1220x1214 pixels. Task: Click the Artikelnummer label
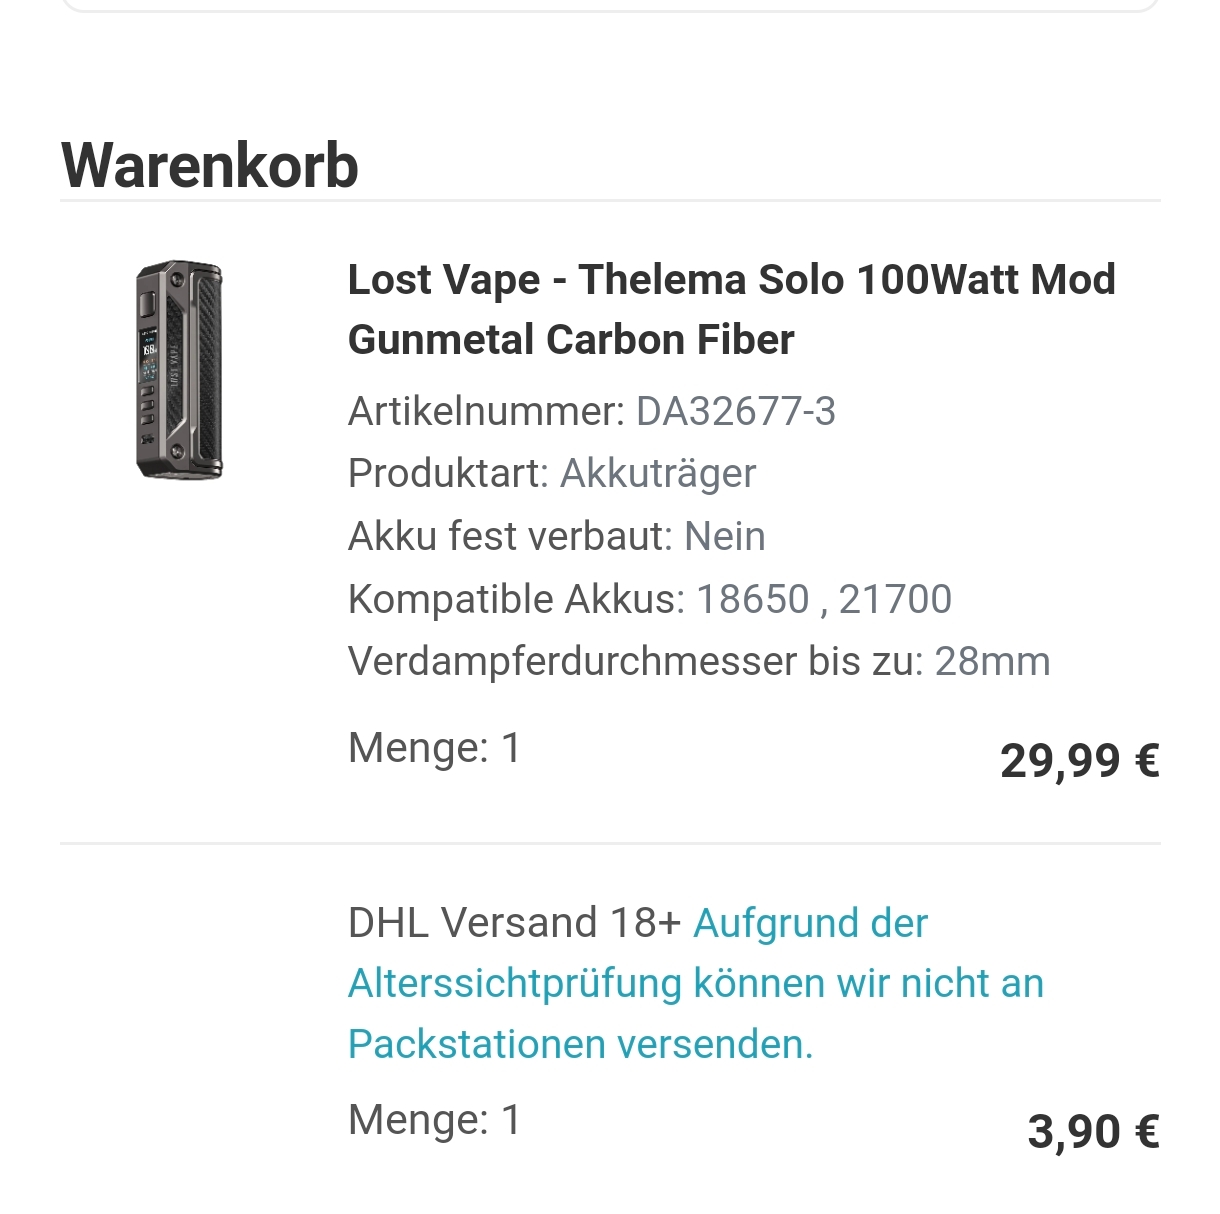click(486, 411)
